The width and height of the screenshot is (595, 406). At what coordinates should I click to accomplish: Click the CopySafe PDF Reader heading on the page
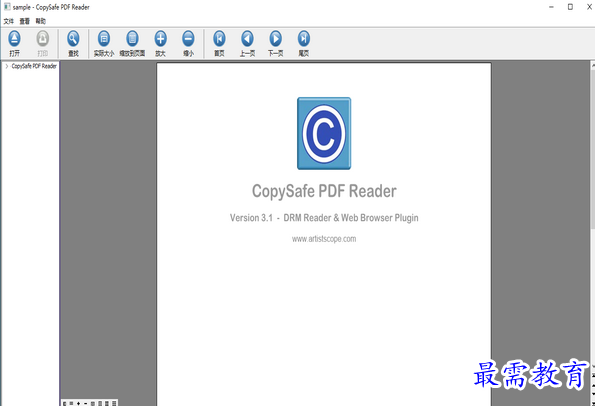tap(324, 191)
